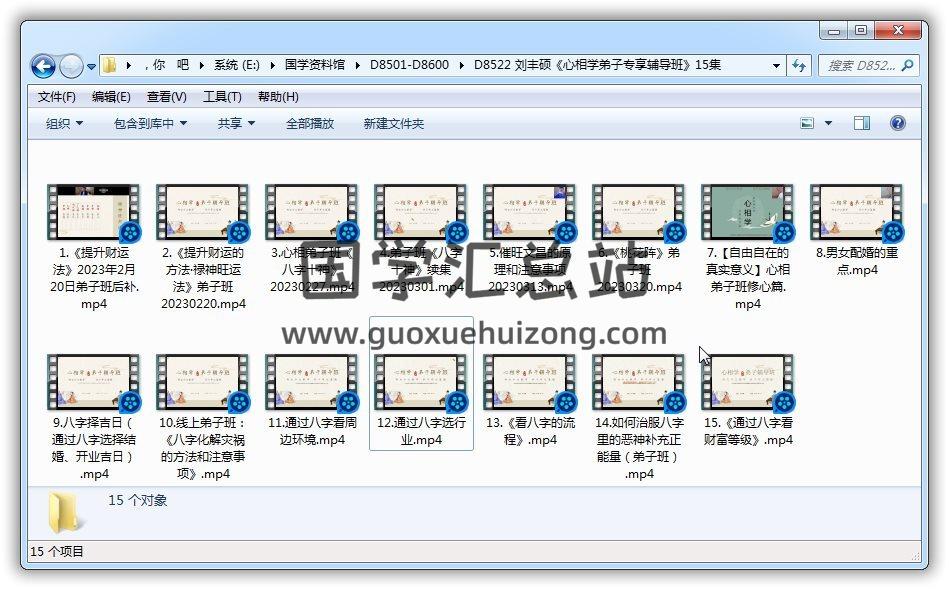
Task: Open the recent pages dropdown arrow
Action: [91, 67]
